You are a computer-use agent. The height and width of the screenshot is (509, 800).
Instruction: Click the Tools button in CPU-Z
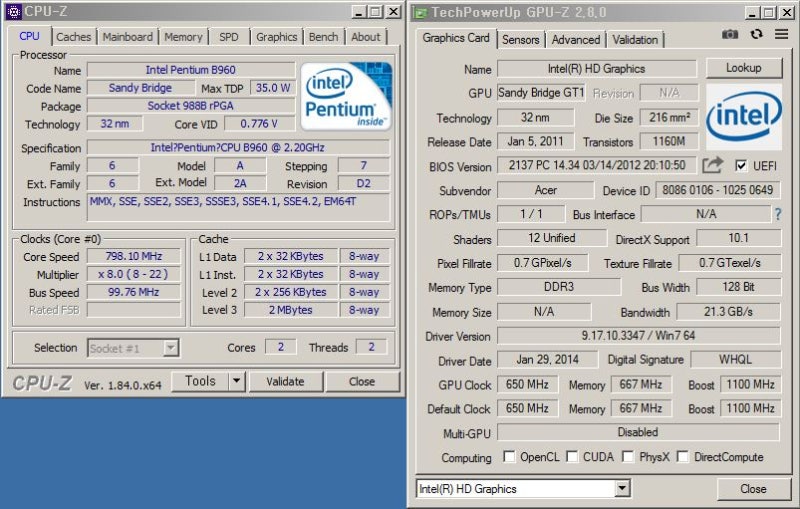[x=200, y=381]
